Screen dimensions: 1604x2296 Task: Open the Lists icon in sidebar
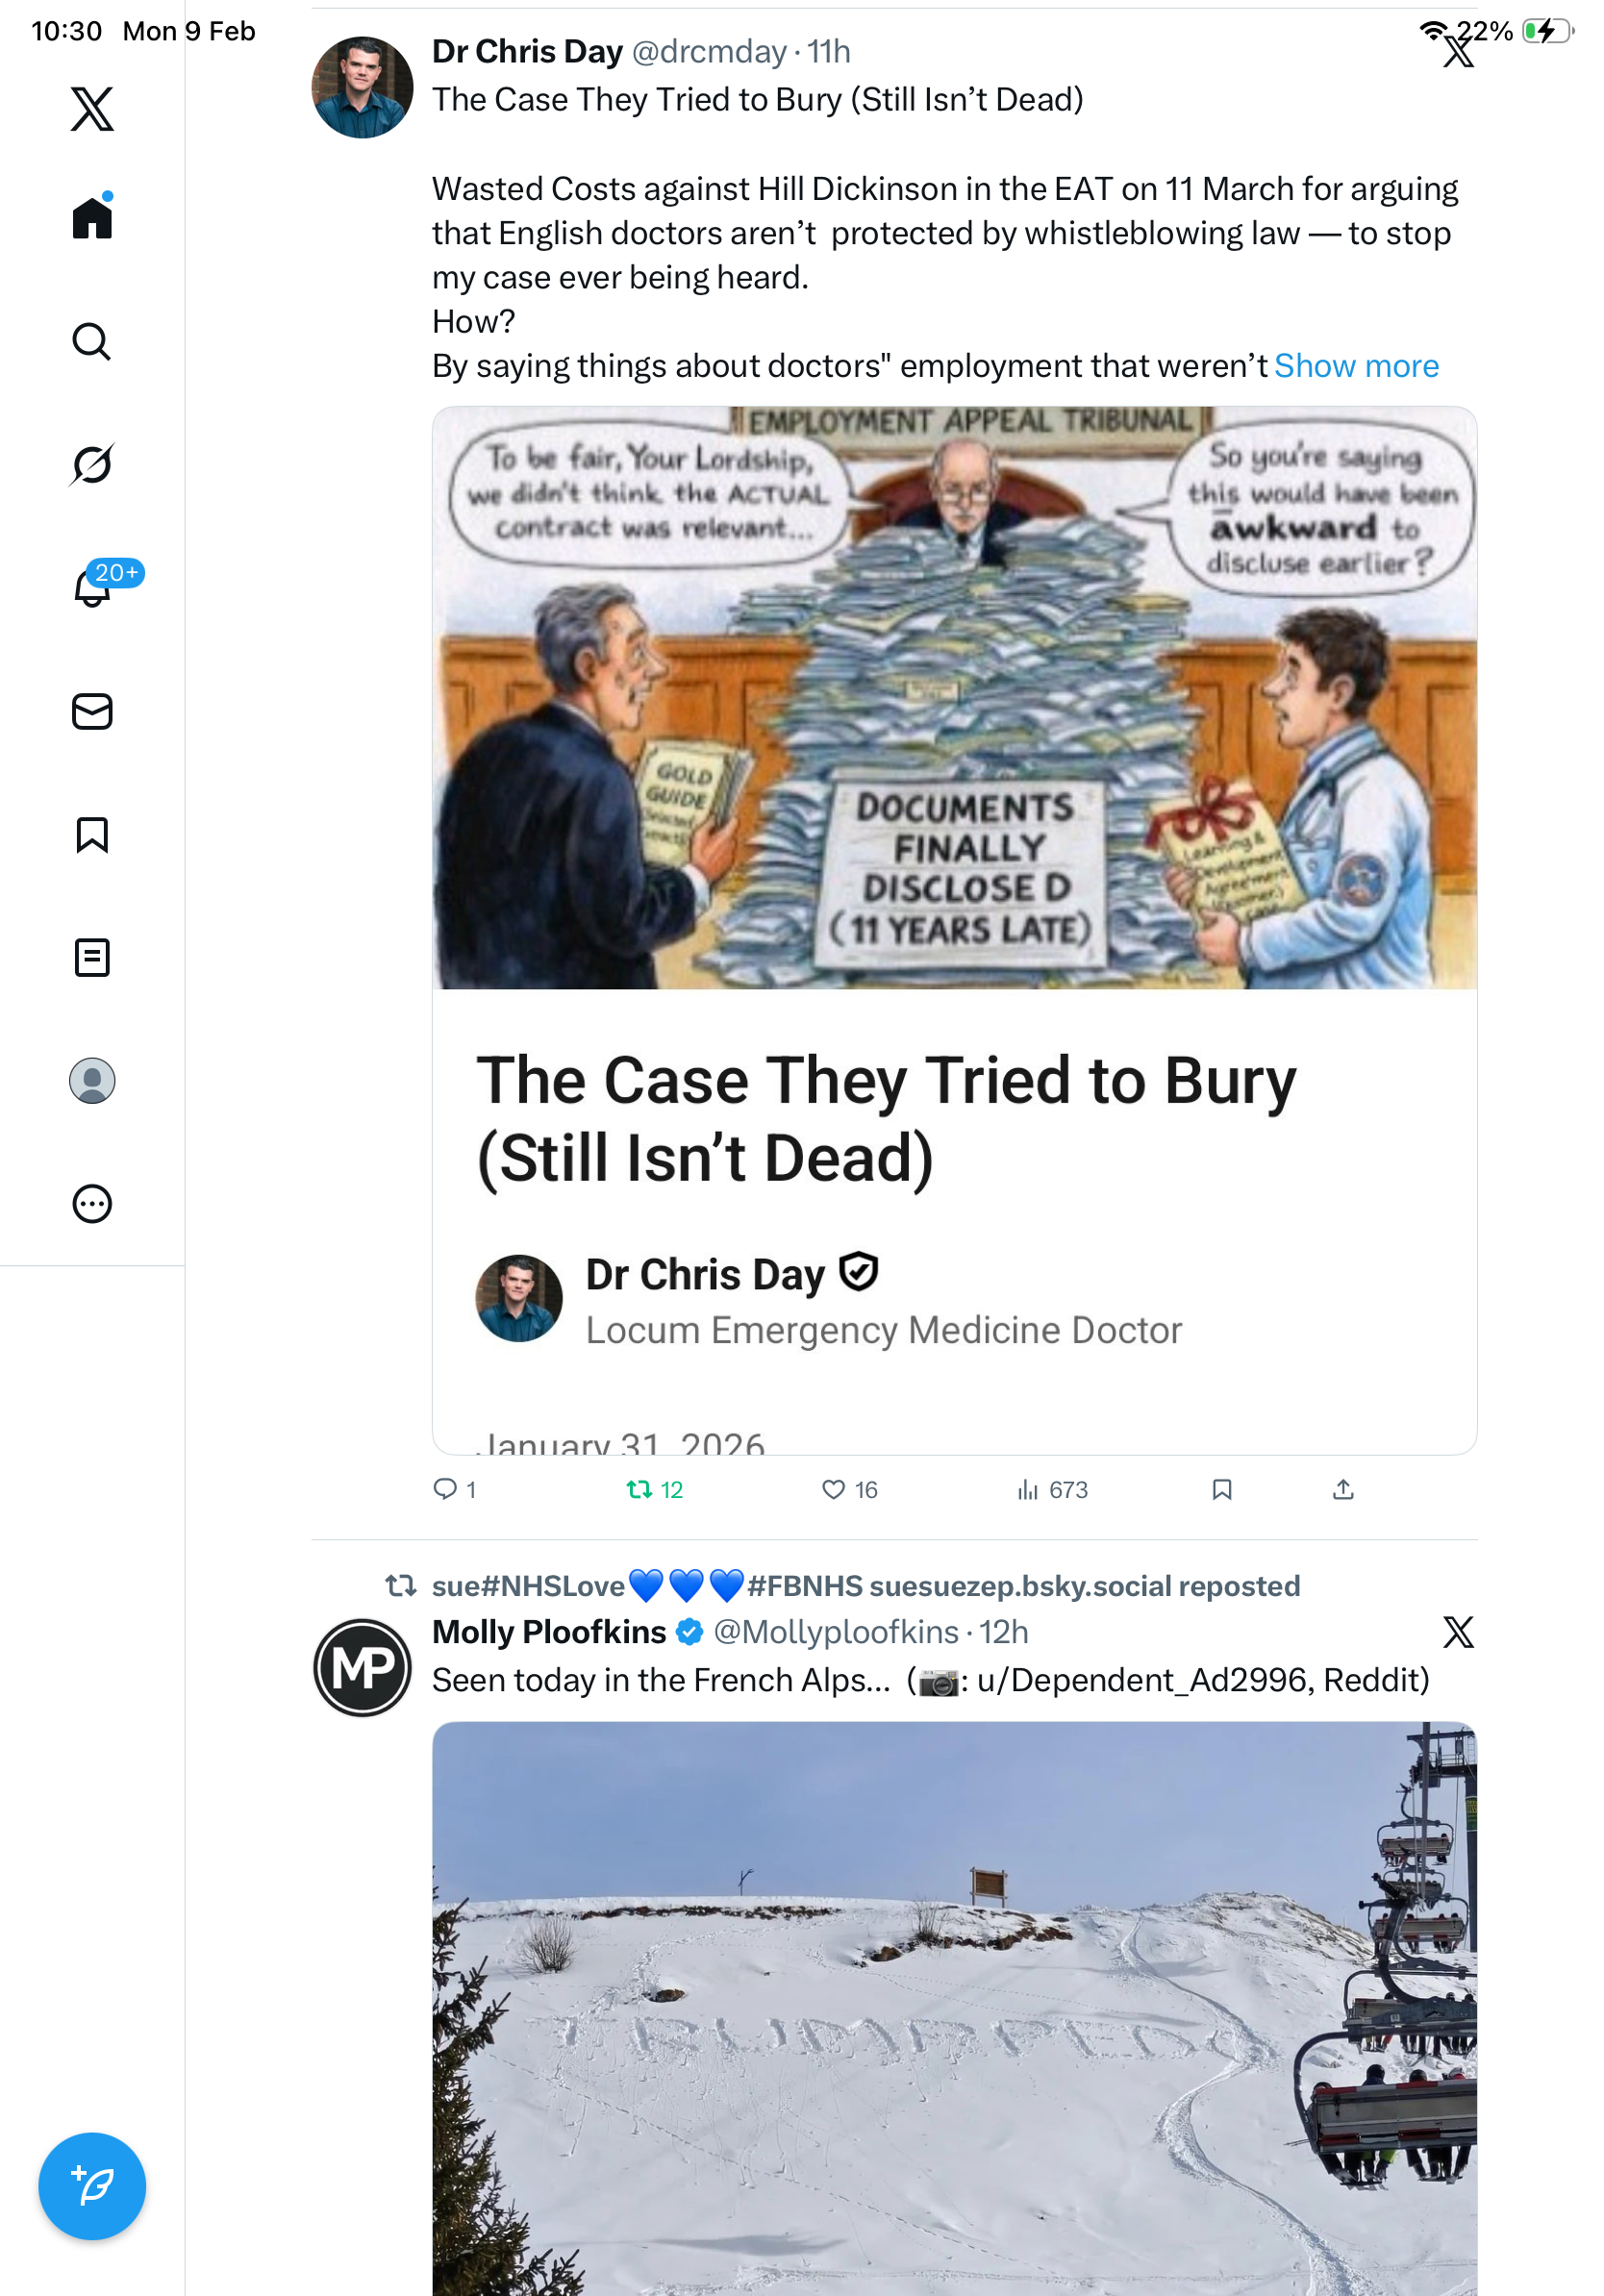pyautogui.click(x=92, y=958)
